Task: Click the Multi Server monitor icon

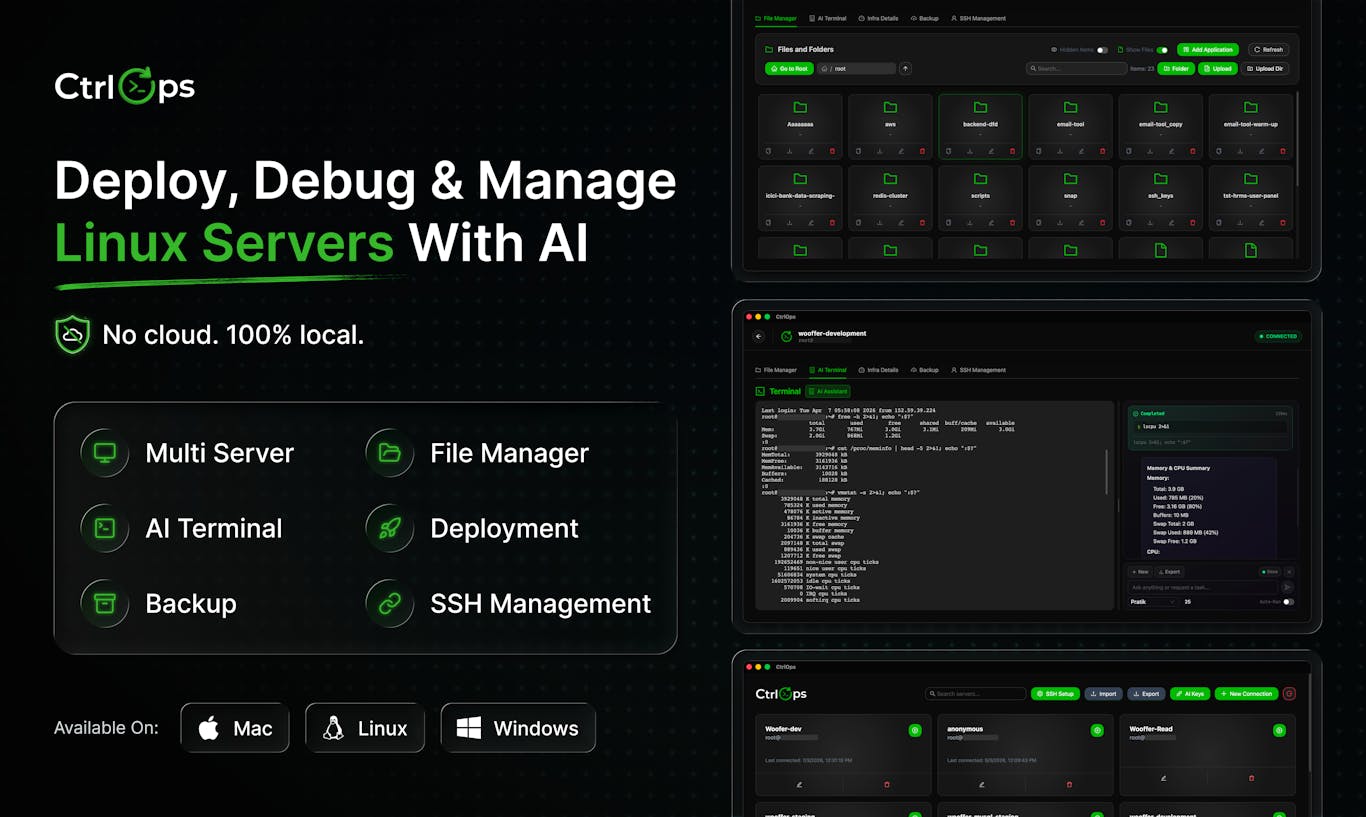Action: click(105, 453)
